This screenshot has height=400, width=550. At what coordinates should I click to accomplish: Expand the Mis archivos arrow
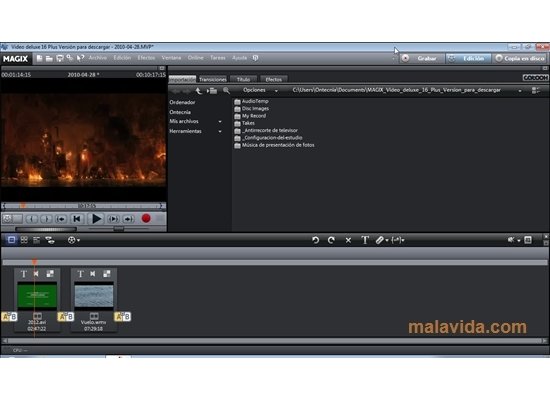[x=220, y=121]
